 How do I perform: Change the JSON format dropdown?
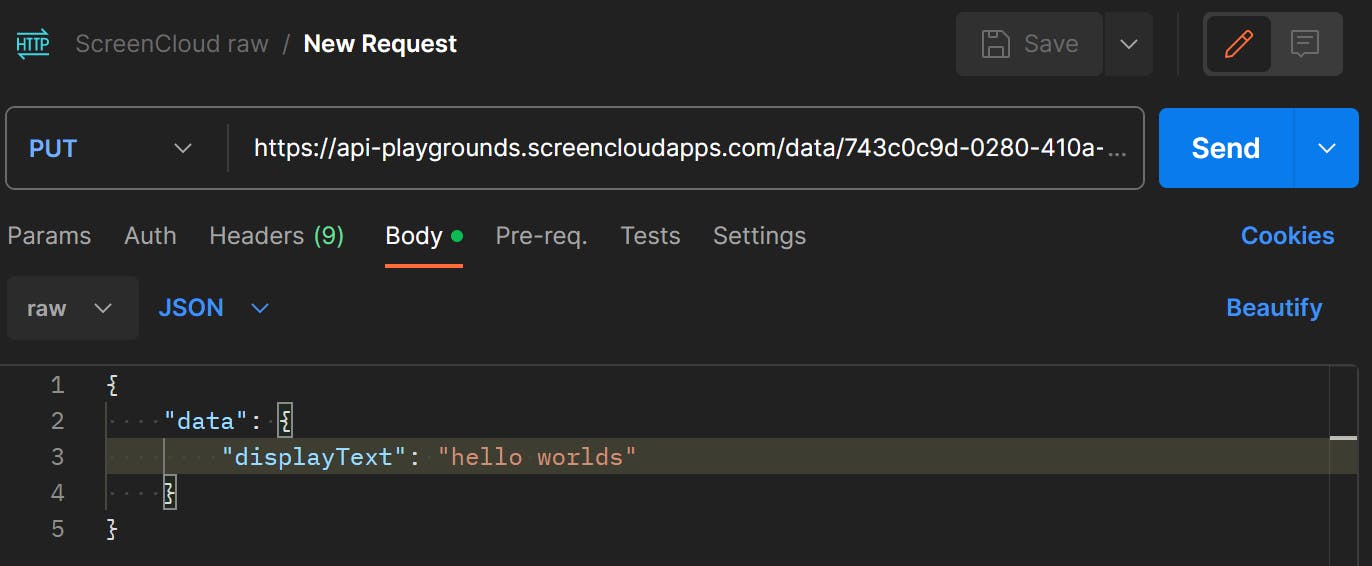coord(214,308)
